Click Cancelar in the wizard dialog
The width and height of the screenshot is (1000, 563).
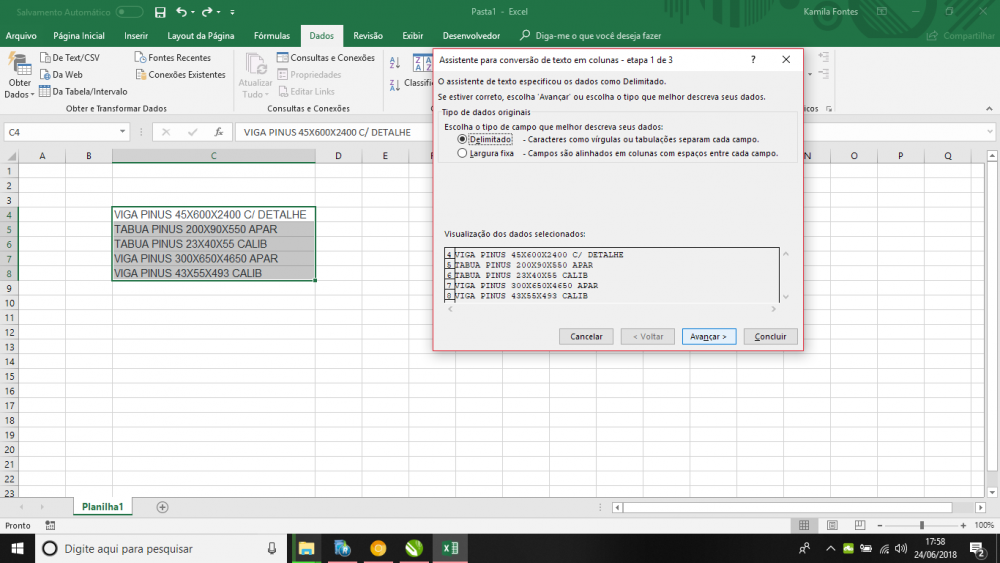[x=585, y=337]
